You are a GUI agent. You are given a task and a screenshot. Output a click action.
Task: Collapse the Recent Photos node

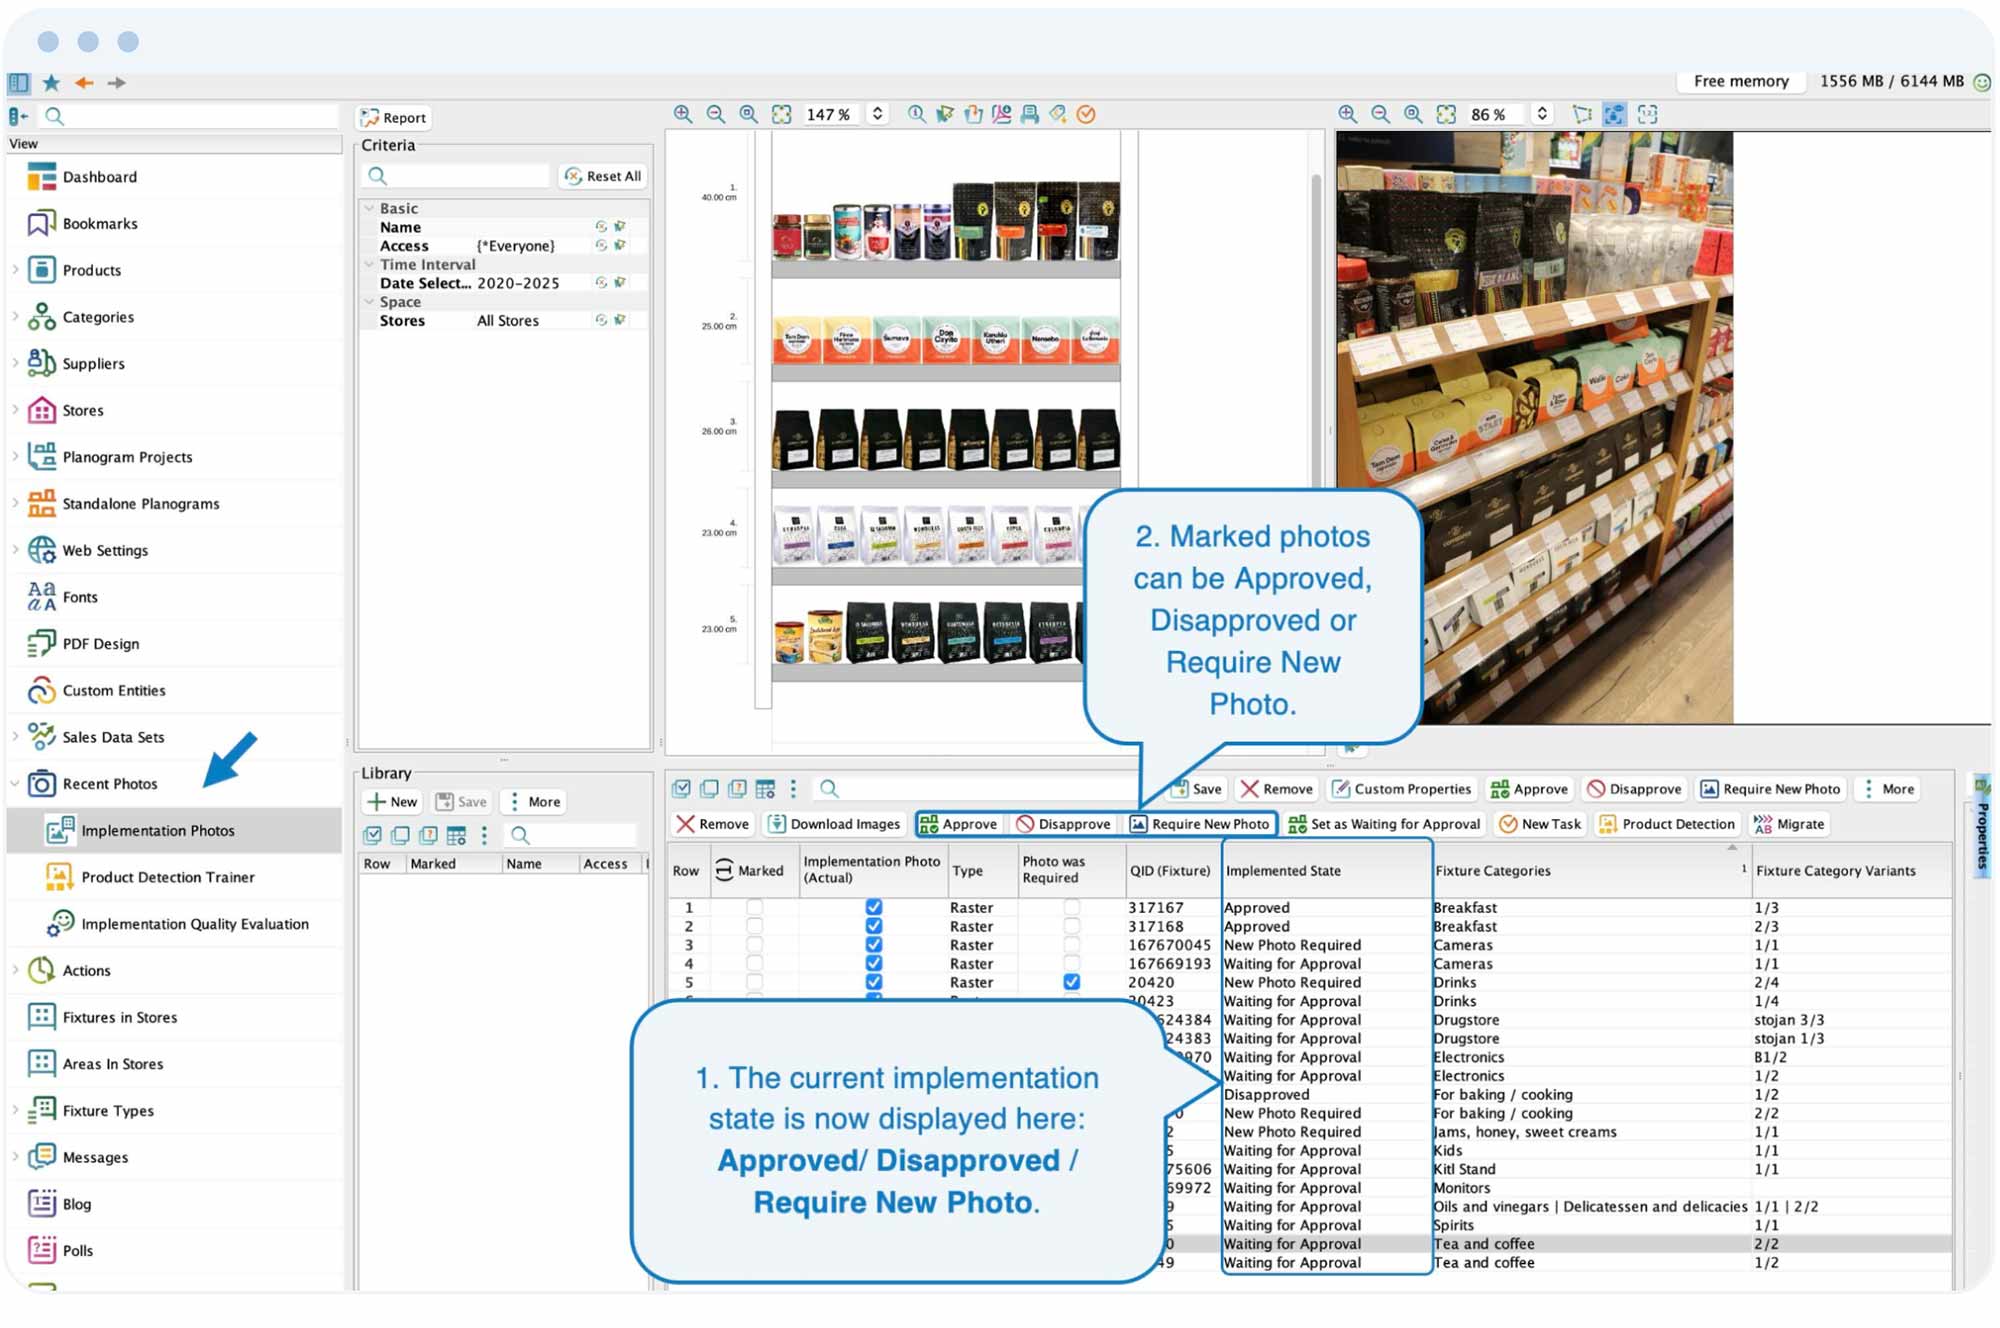(x=15, y=783)
